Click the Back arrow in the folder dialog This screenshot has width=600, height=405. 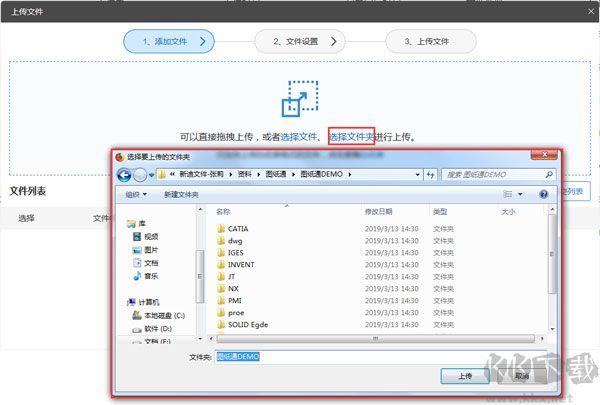click(124, 175)
